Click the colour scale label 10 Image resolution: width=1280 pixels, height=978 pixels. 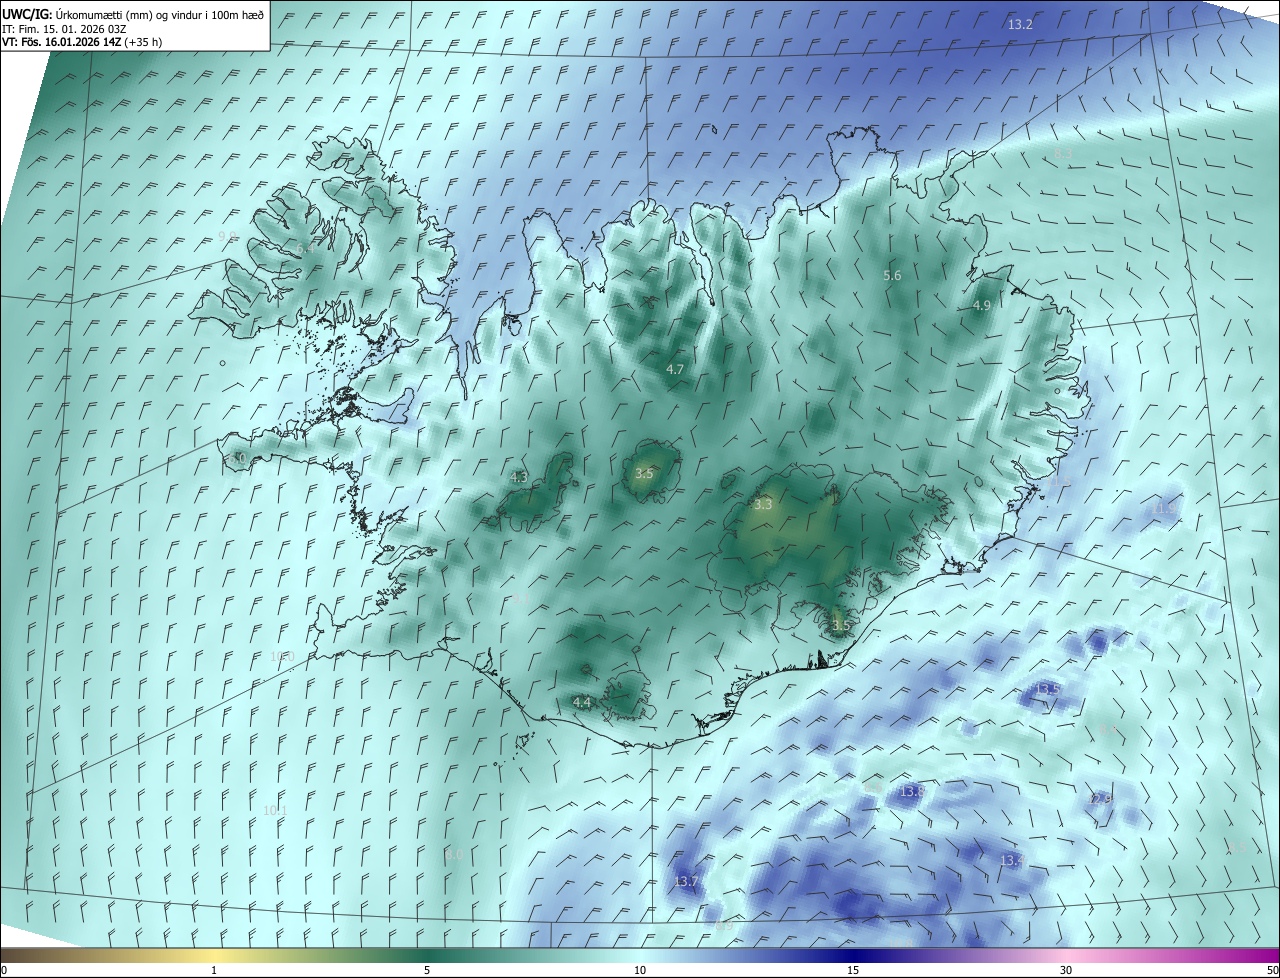pos(640,970)
